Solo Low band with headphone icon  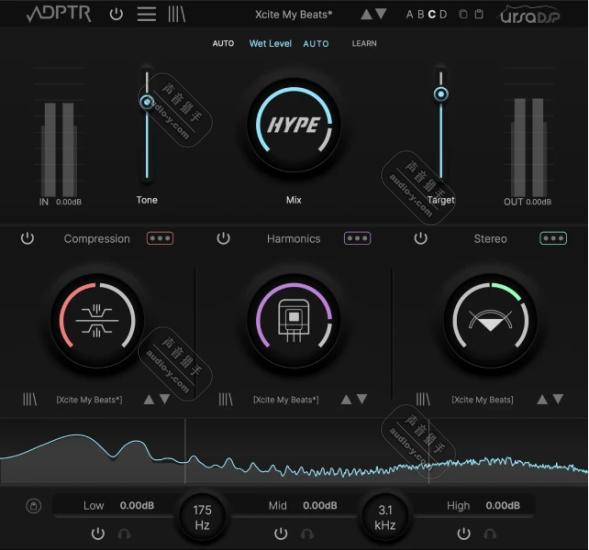click(124, 533)
